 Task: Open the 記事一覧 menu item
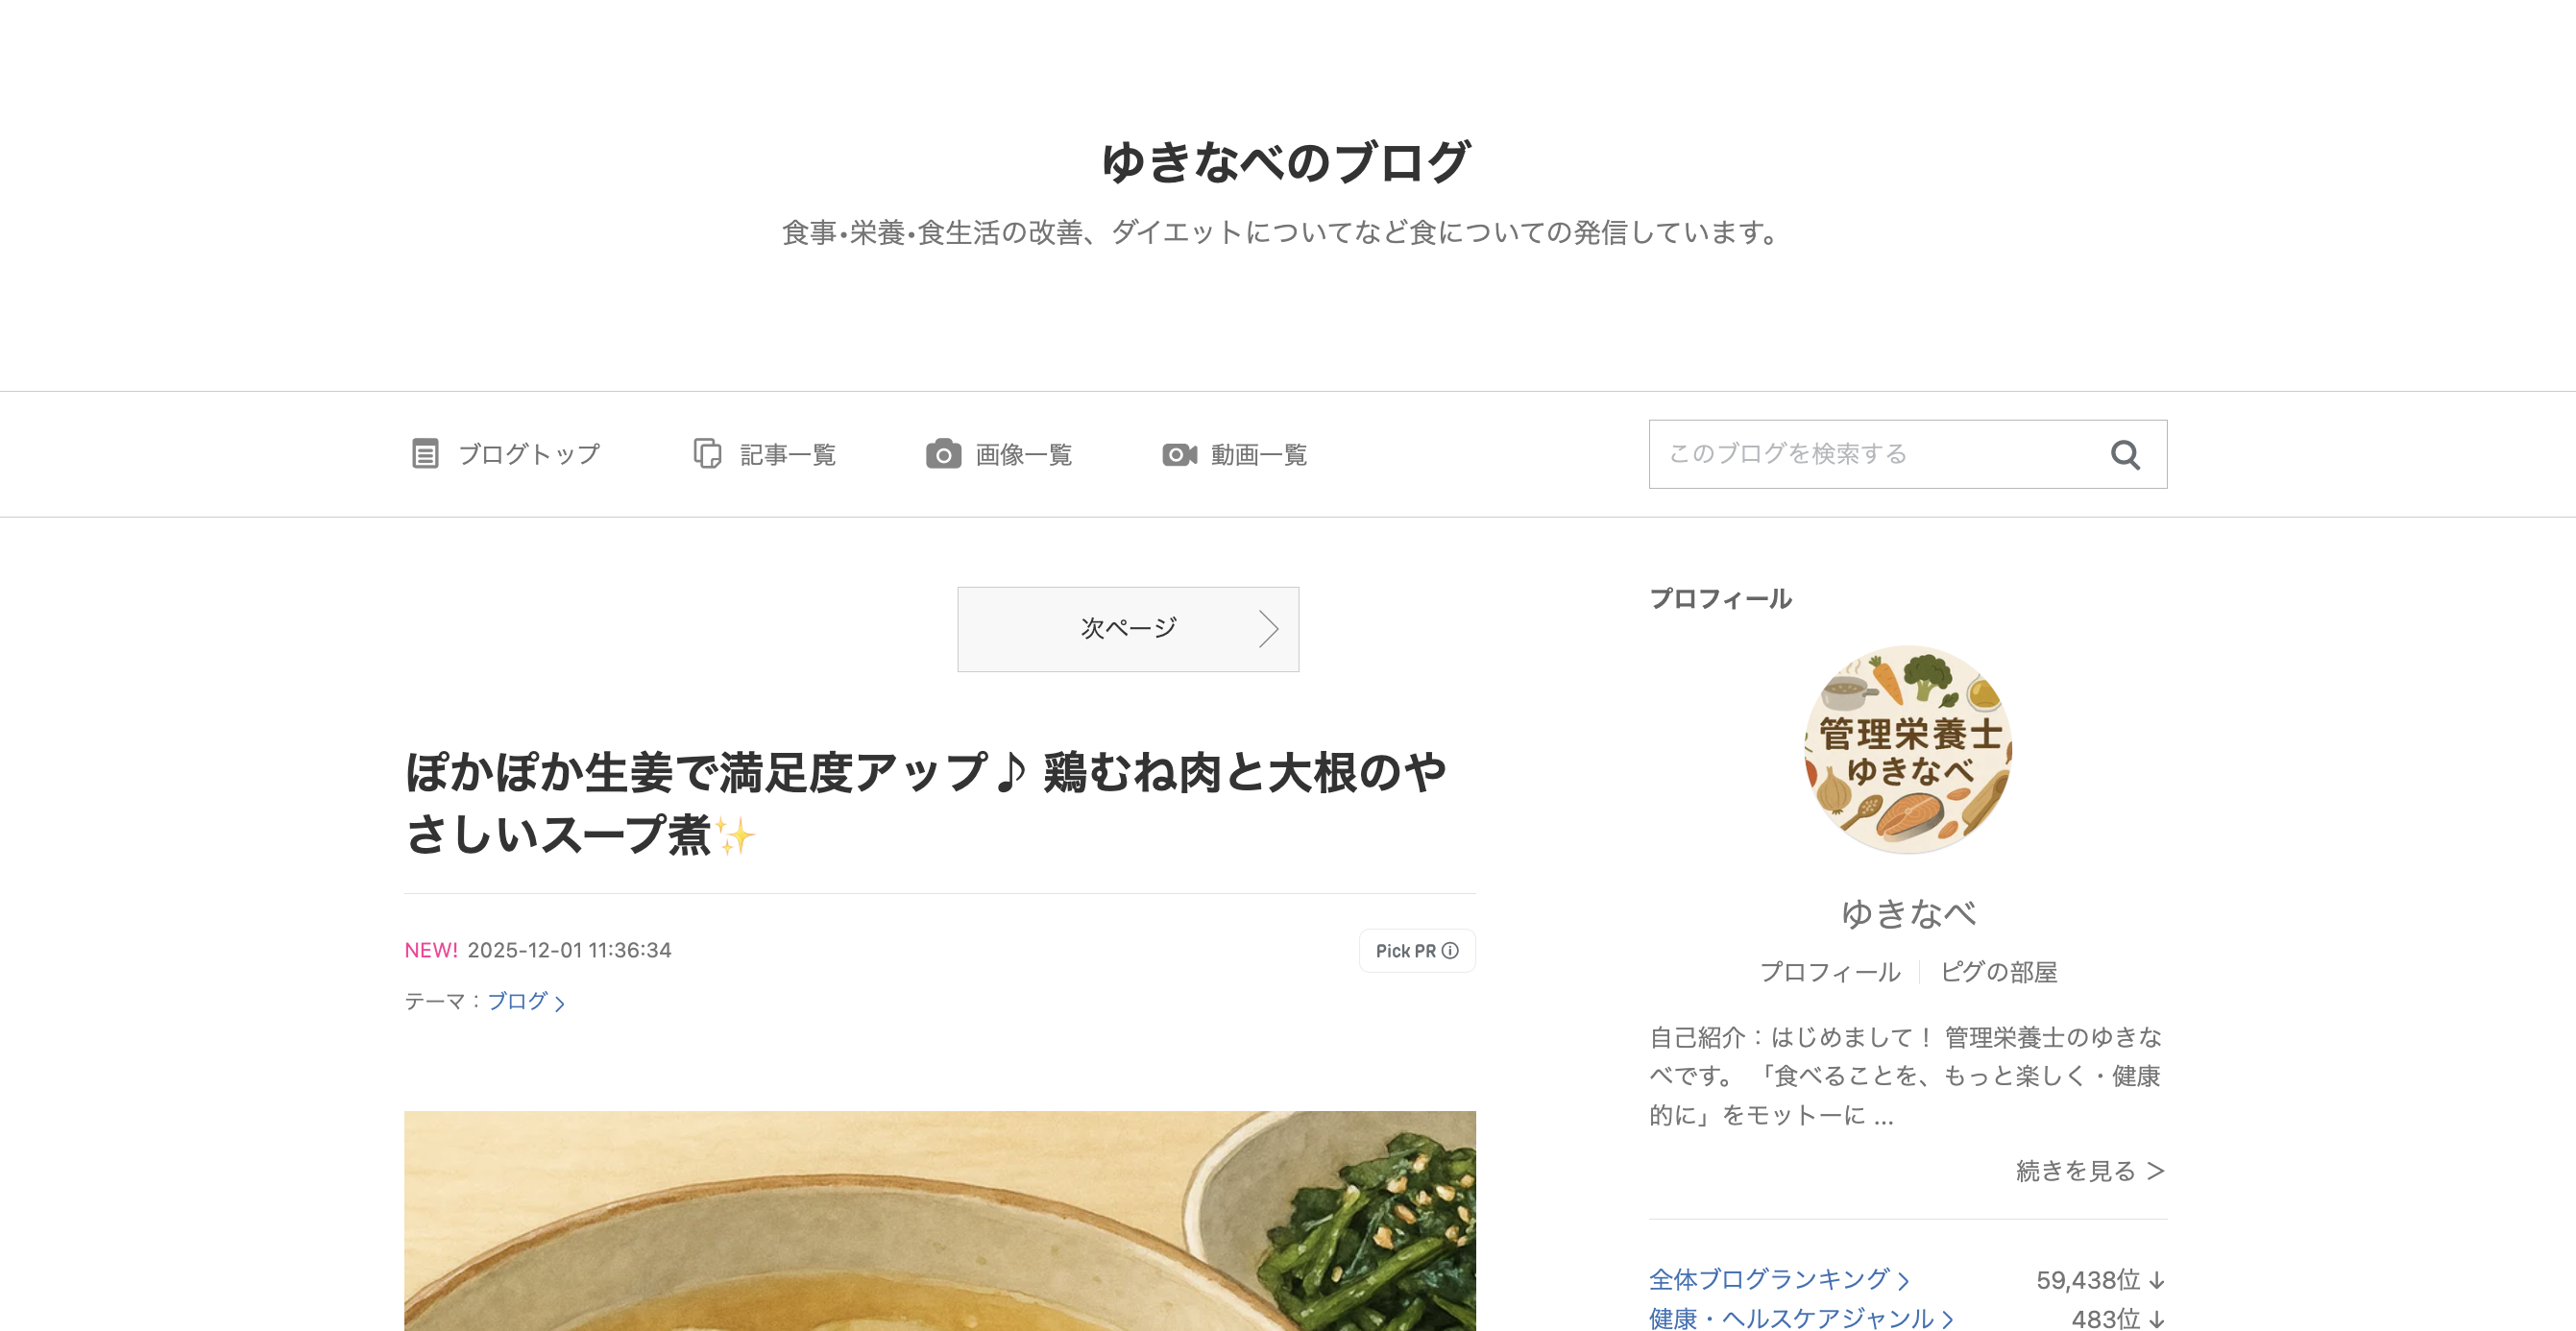765,454
